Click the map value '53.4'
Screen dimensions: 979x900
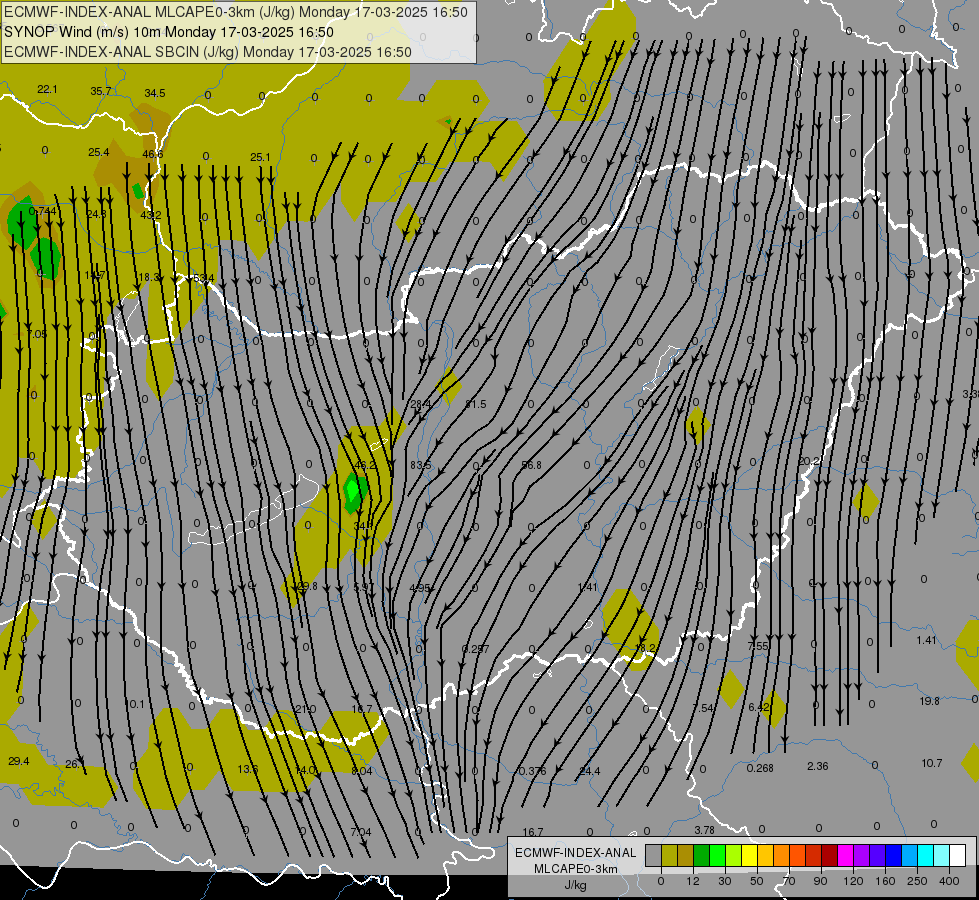point(204,278)
